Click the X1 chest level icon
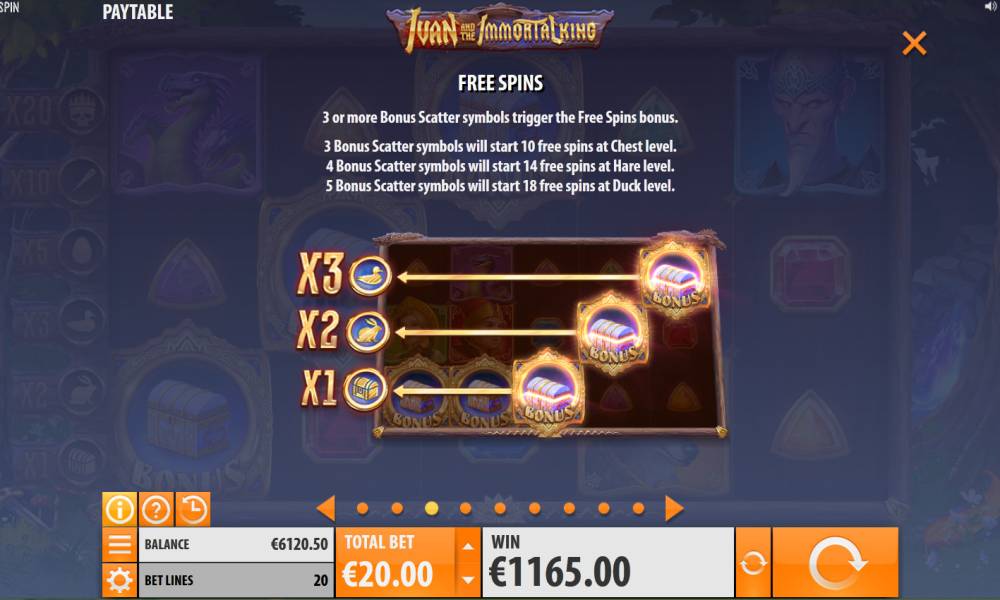 pyautogui.click(x=365, y=388)
